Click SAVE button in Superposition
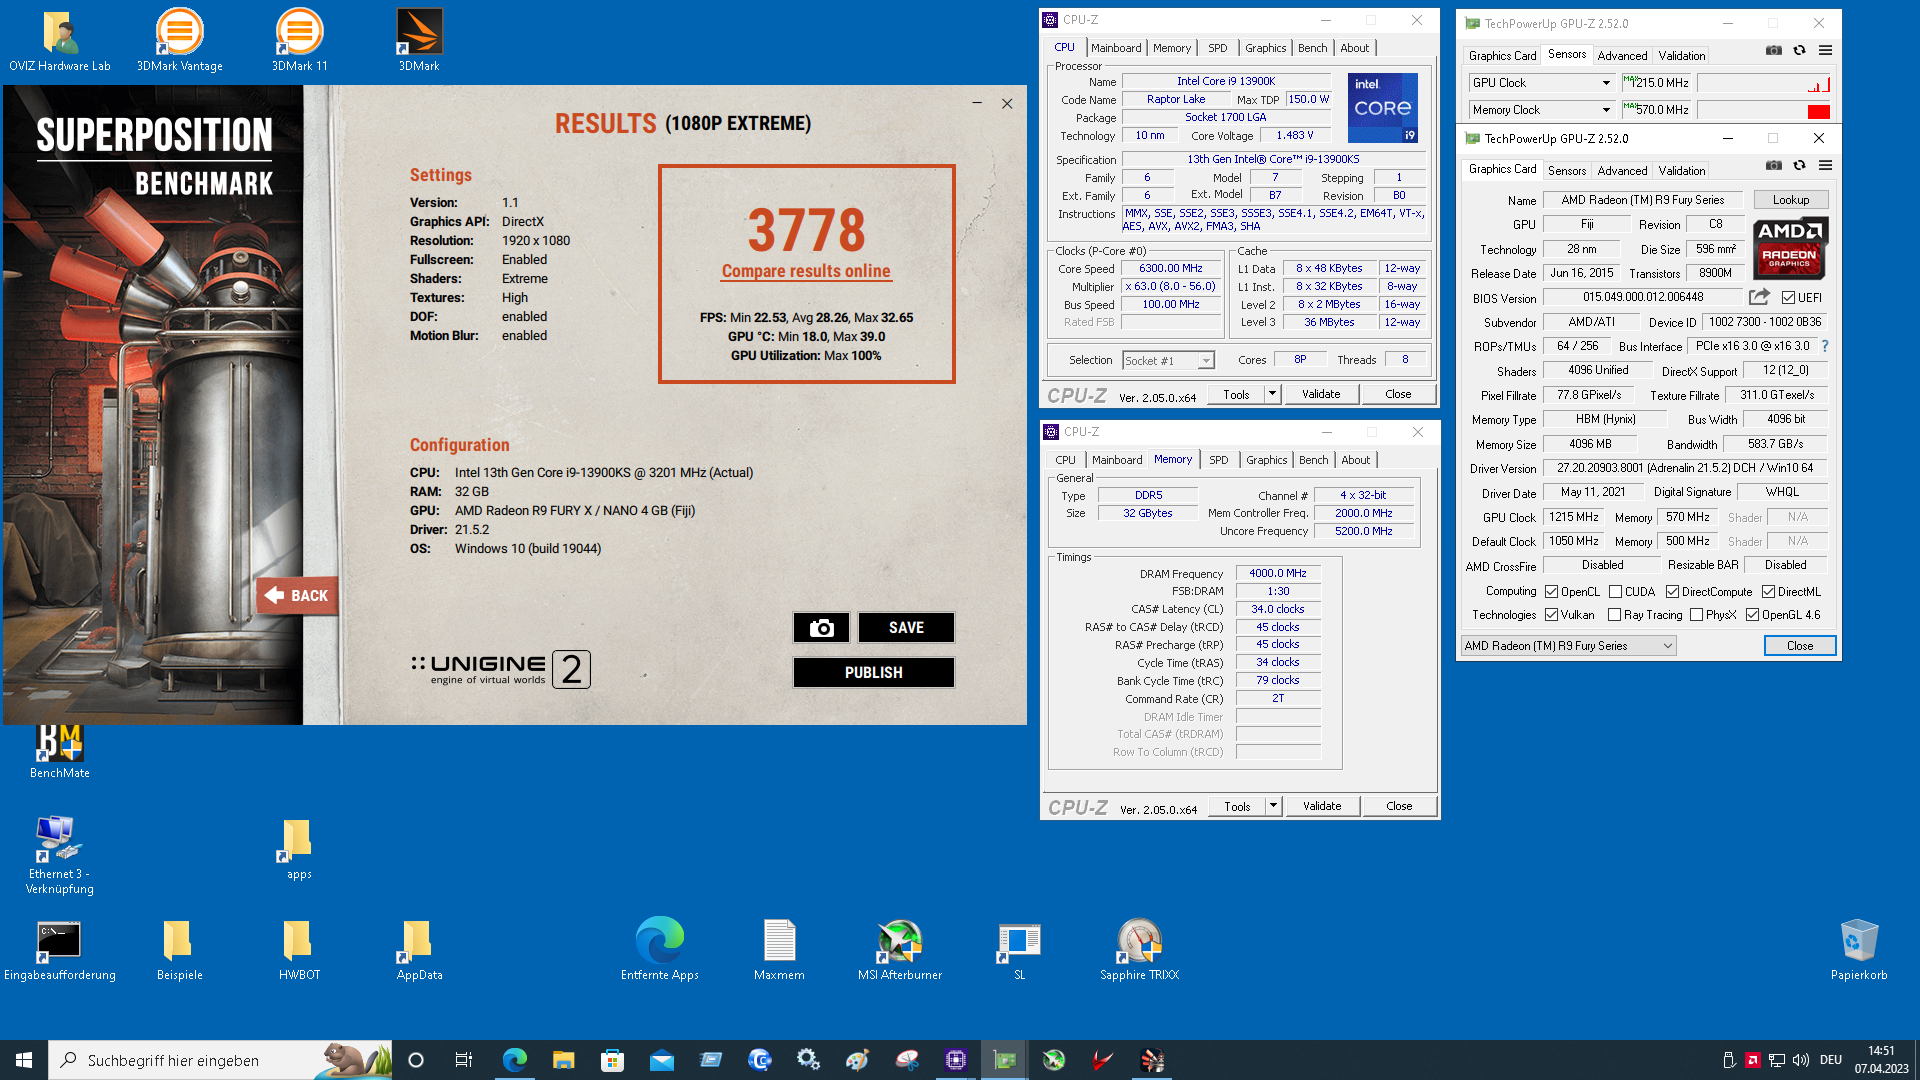This screenshot has height=1080, width=1920. pyautogui.click(x=906, y=628)
